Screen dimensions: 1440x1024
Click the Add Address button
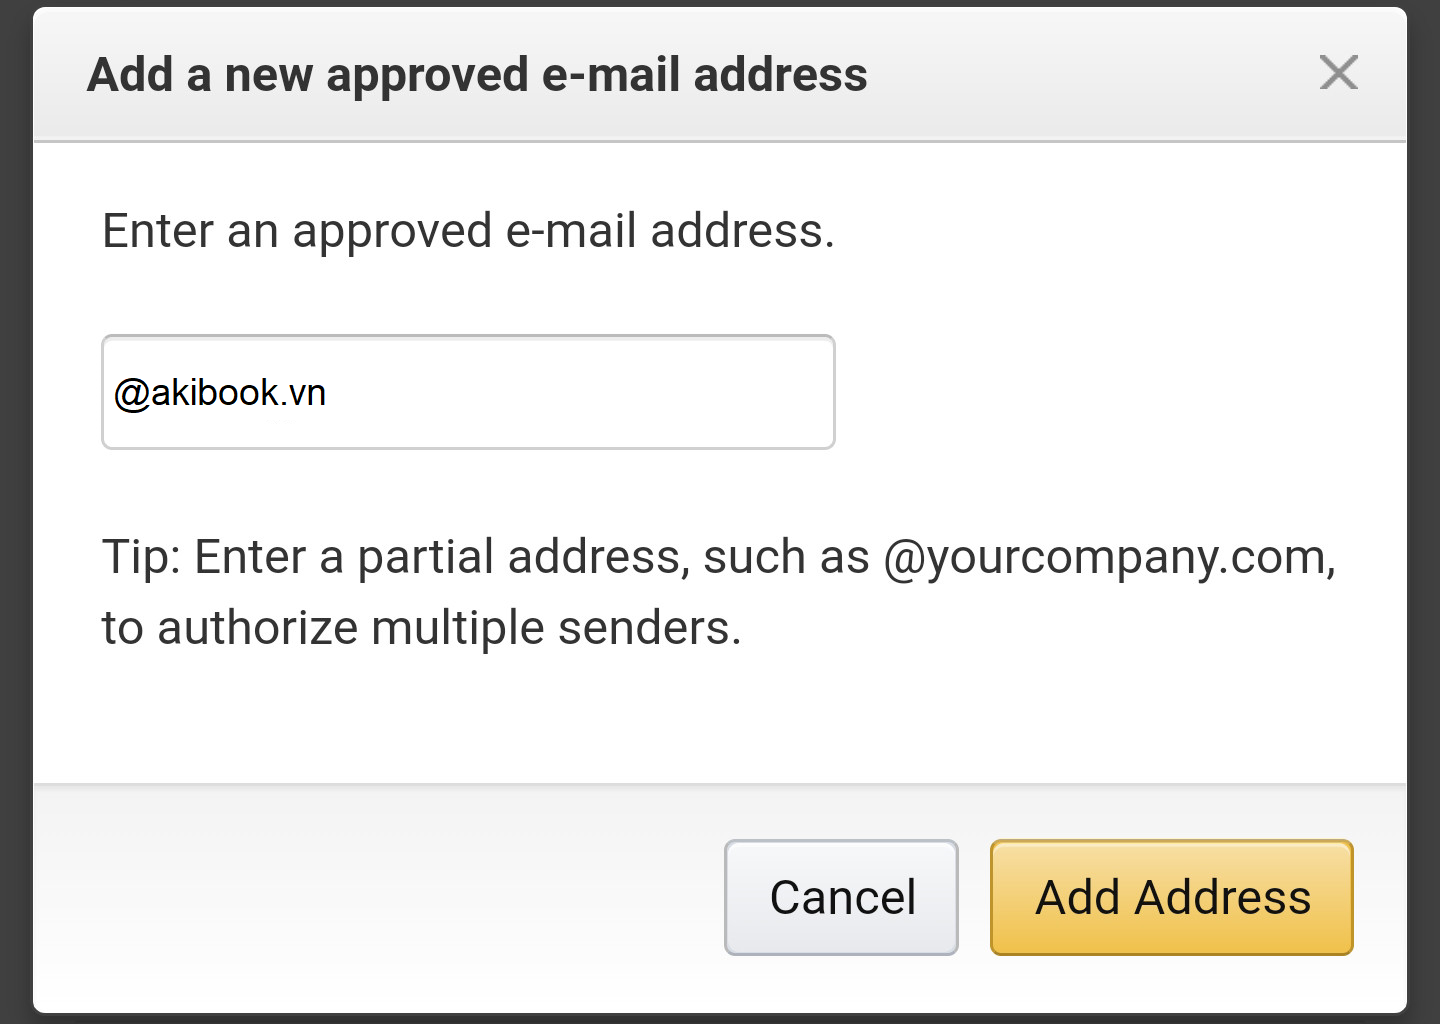click(1171, 897)
